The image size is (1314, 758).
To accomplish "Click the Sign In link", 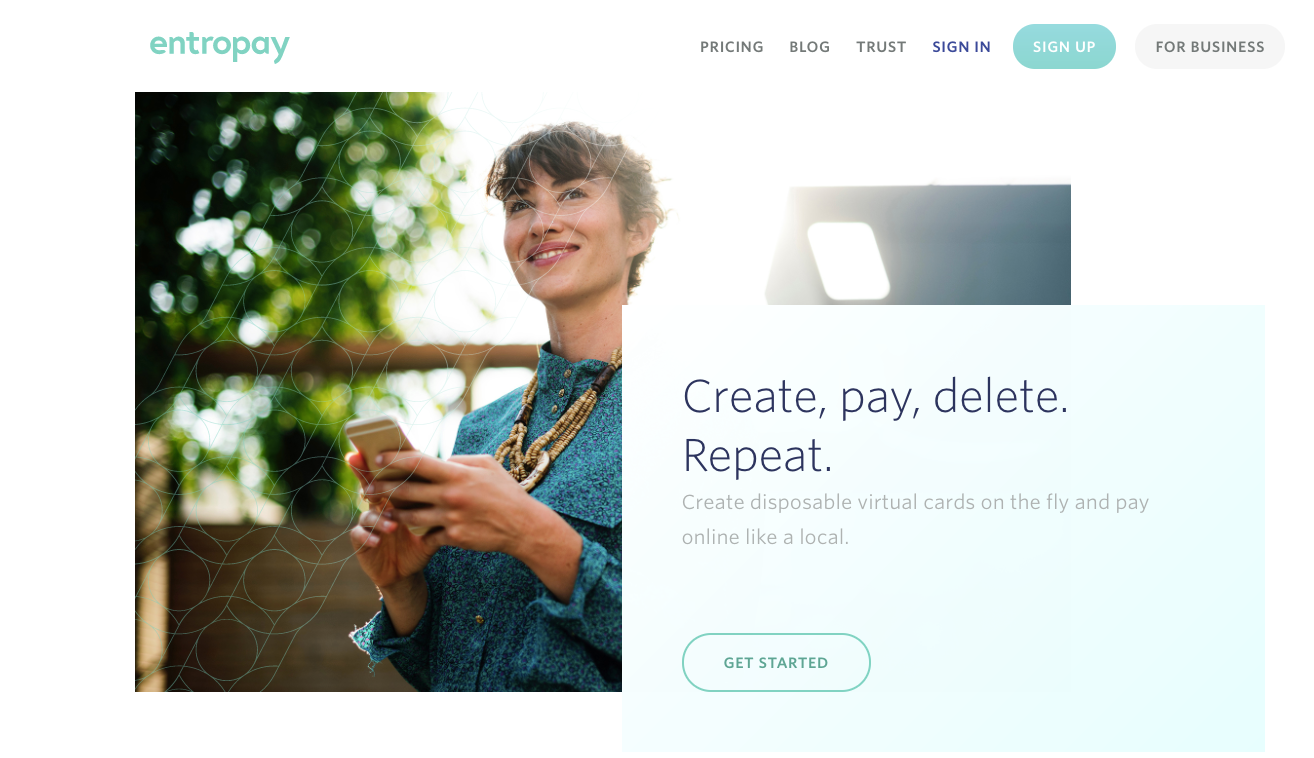I will [x=961, y=47].
